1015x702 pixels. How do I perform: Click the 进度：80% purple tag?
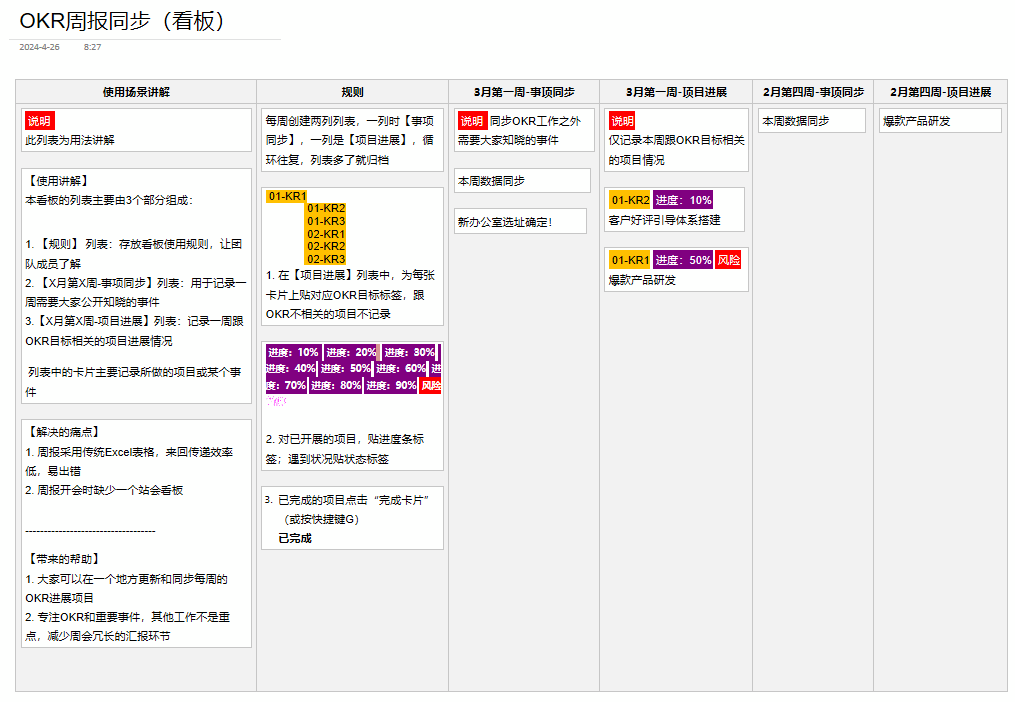tap(336, 385)
